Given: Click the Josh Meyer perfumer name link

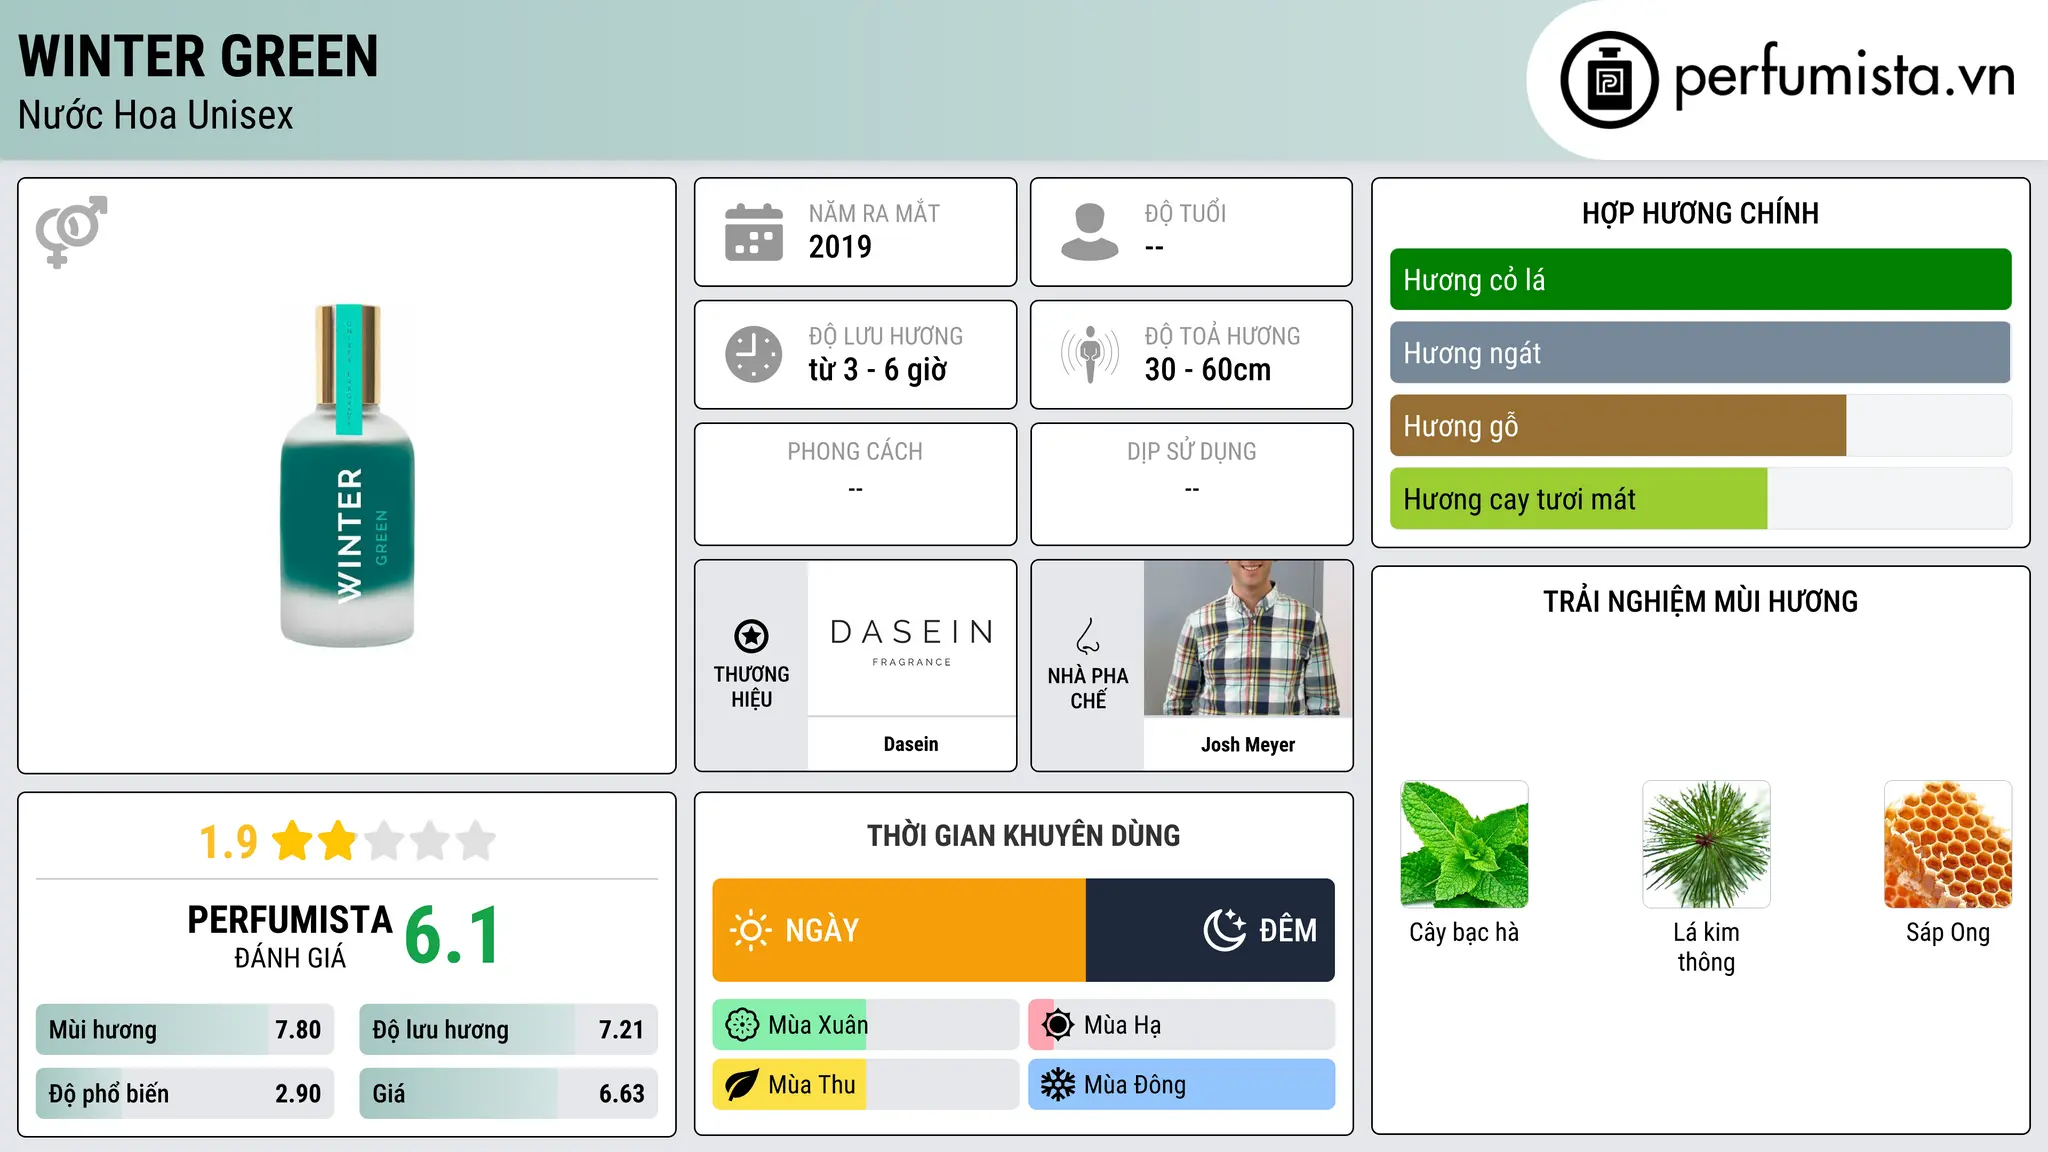Looking at the screenshot, I should (1248, 744).
